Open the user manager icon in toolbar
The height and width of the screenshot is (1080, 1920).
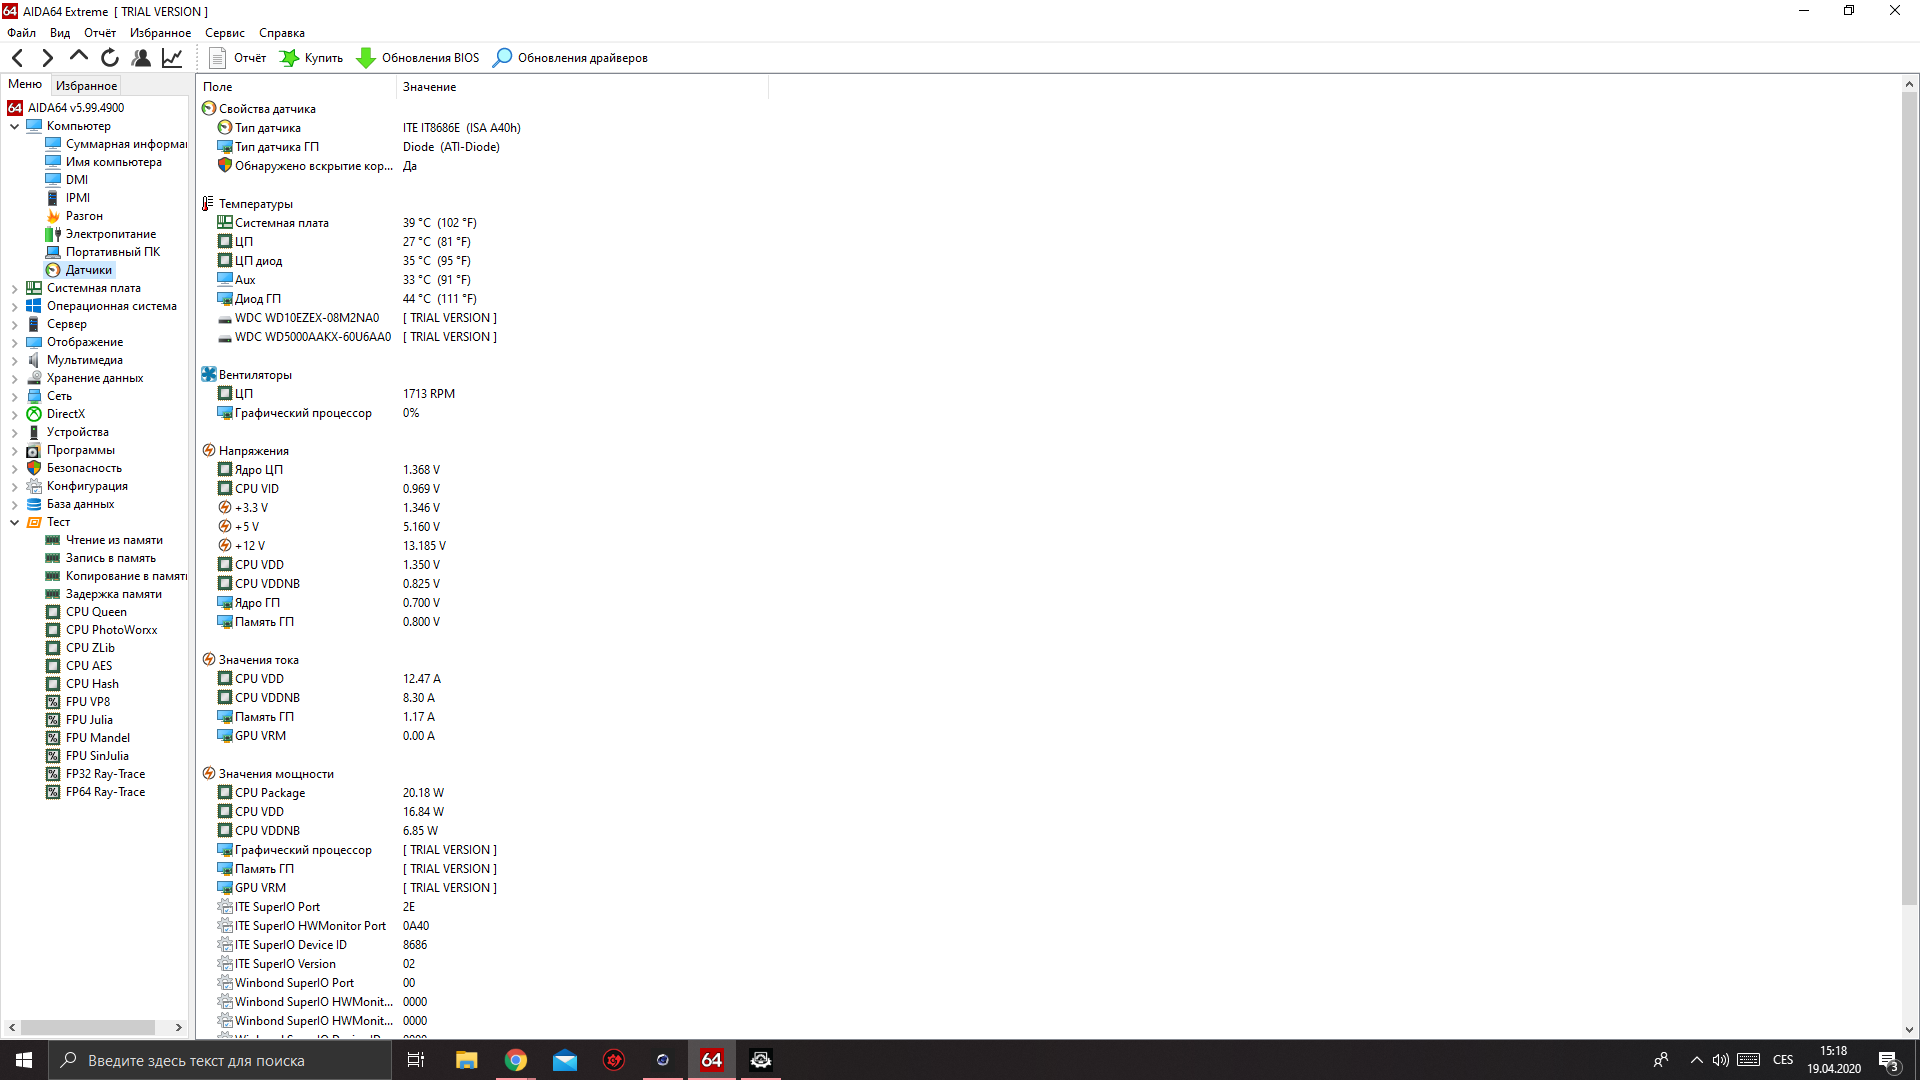(x=141, y=58)
